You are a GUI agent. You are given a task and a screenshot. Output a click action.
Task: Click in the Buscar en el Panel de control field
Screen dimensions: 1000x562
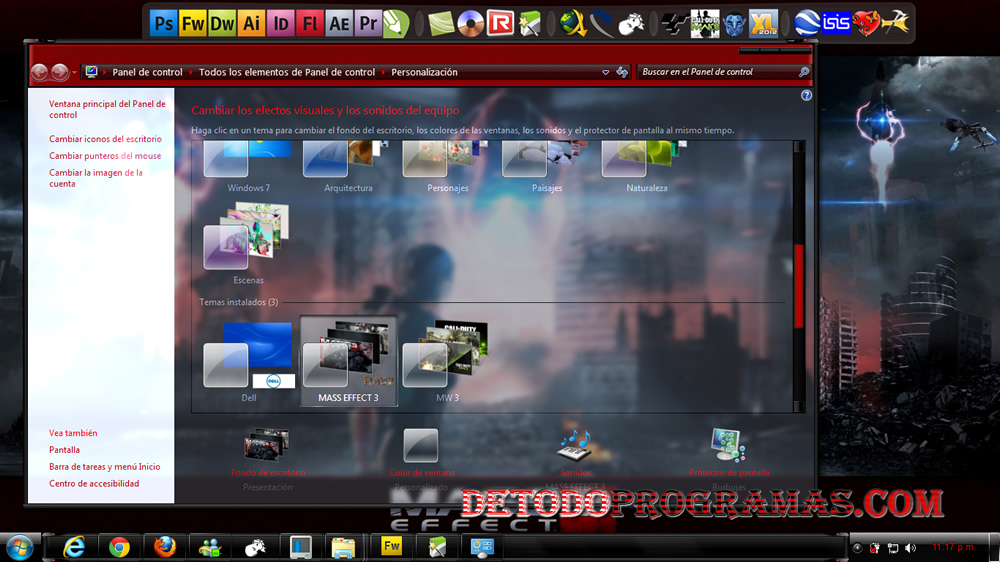718,72
